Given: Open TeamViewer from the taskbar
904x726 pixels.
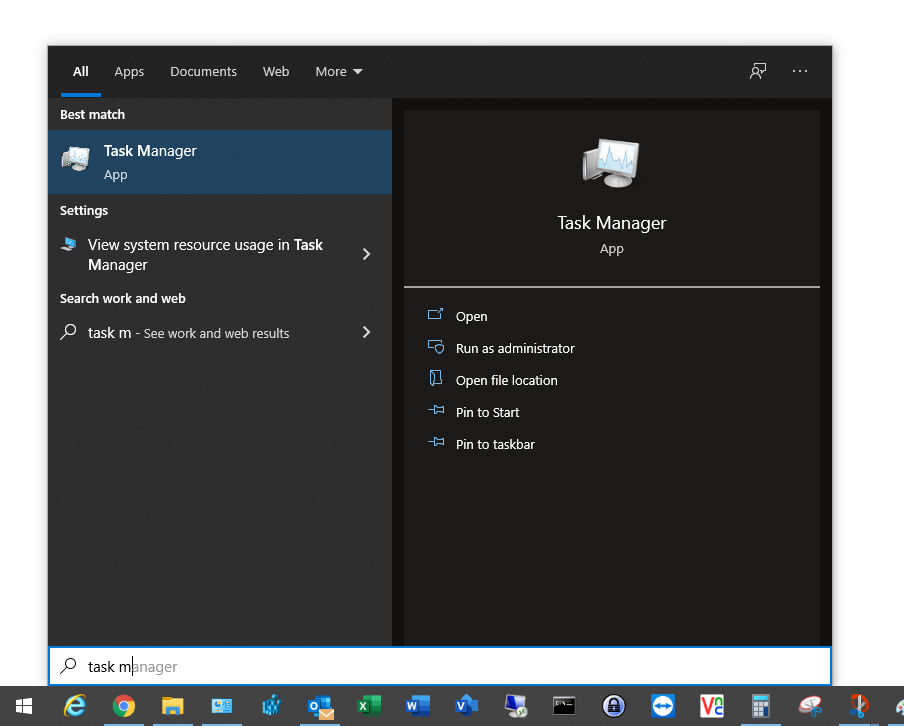Looking at the screenshot, I should (x=662, y=706).
